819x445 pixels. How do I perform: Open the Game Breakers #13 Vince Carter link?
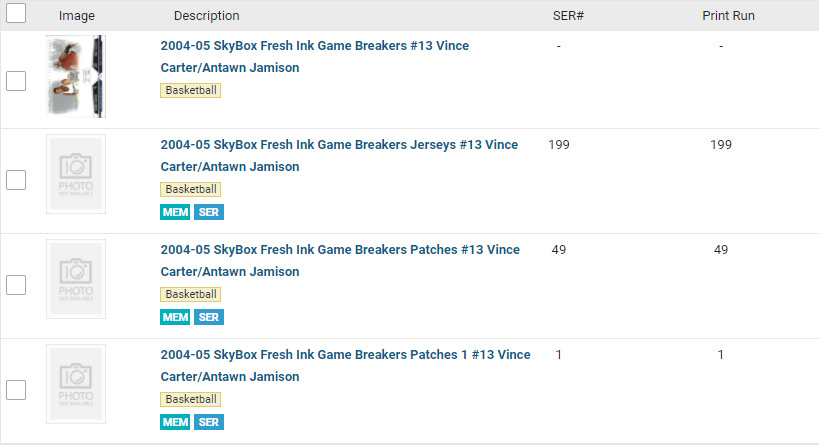pyautogui.click(x=314, y=46)
